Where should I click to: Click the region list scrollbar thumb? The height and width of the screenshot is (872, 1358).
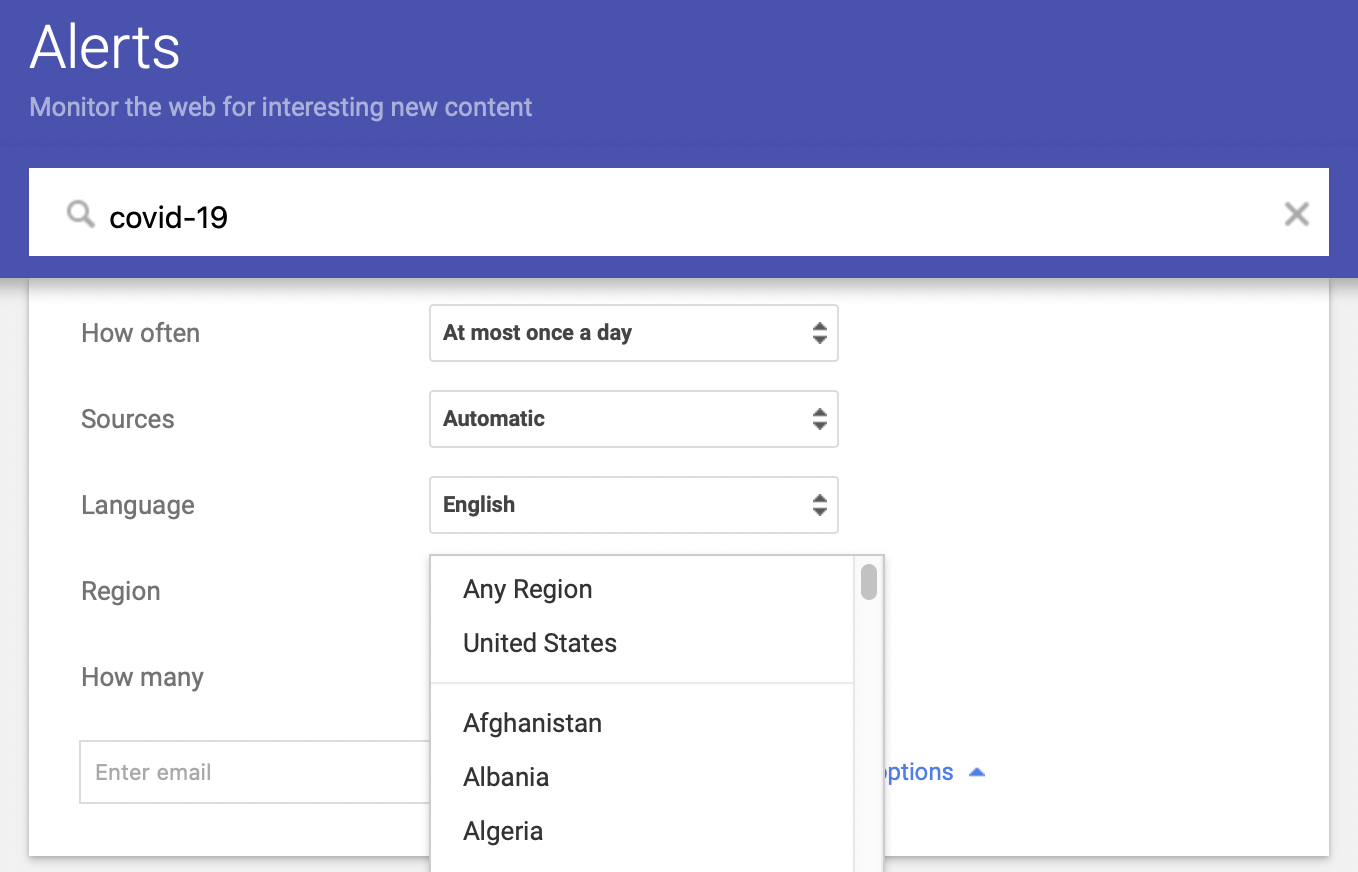(869, 582)
